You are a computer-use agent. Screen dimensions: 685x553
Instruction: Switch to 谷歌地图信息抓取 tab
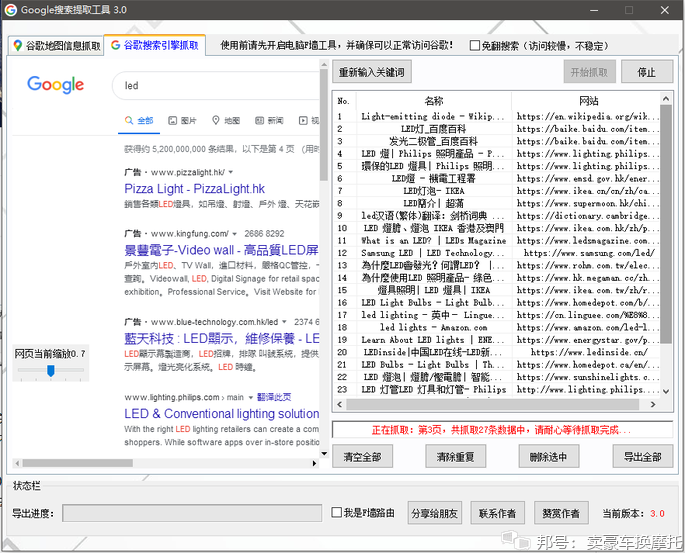point(56,45)
